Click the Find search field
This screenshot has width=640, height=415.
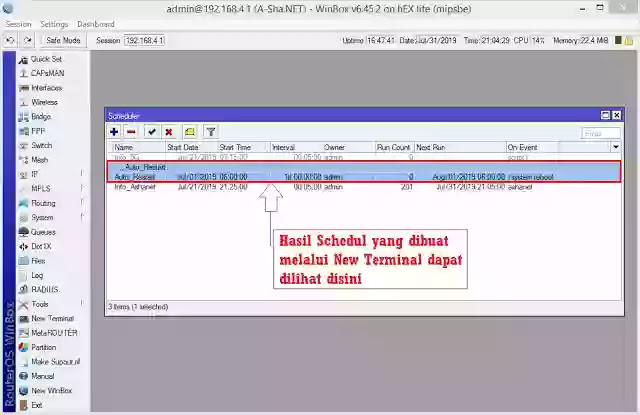tap(600, 133)
